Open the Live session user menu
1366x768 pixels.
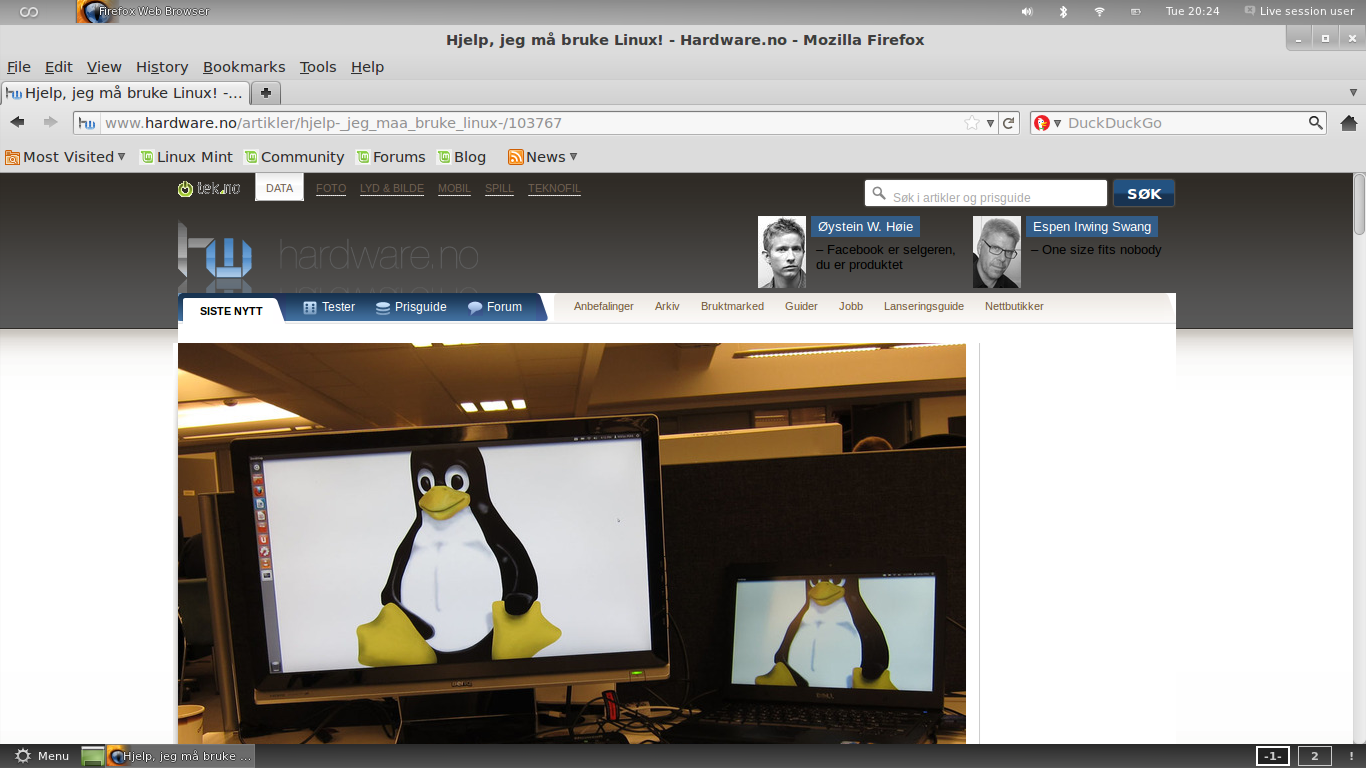[x=1299, y=12]
